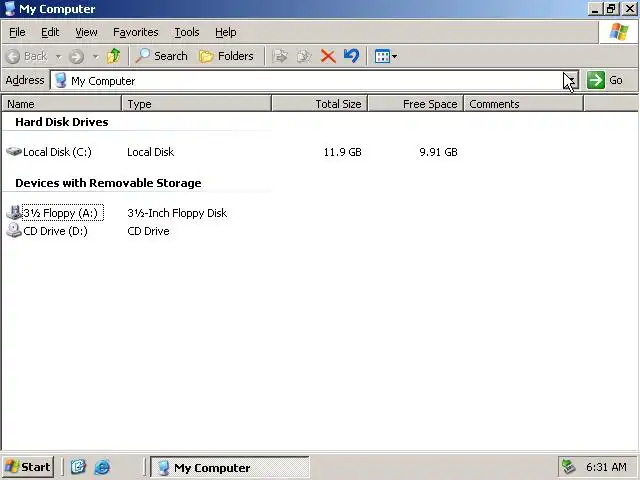Click the green Go button
This screenshot has height=480, width=640.
[606, 80]
